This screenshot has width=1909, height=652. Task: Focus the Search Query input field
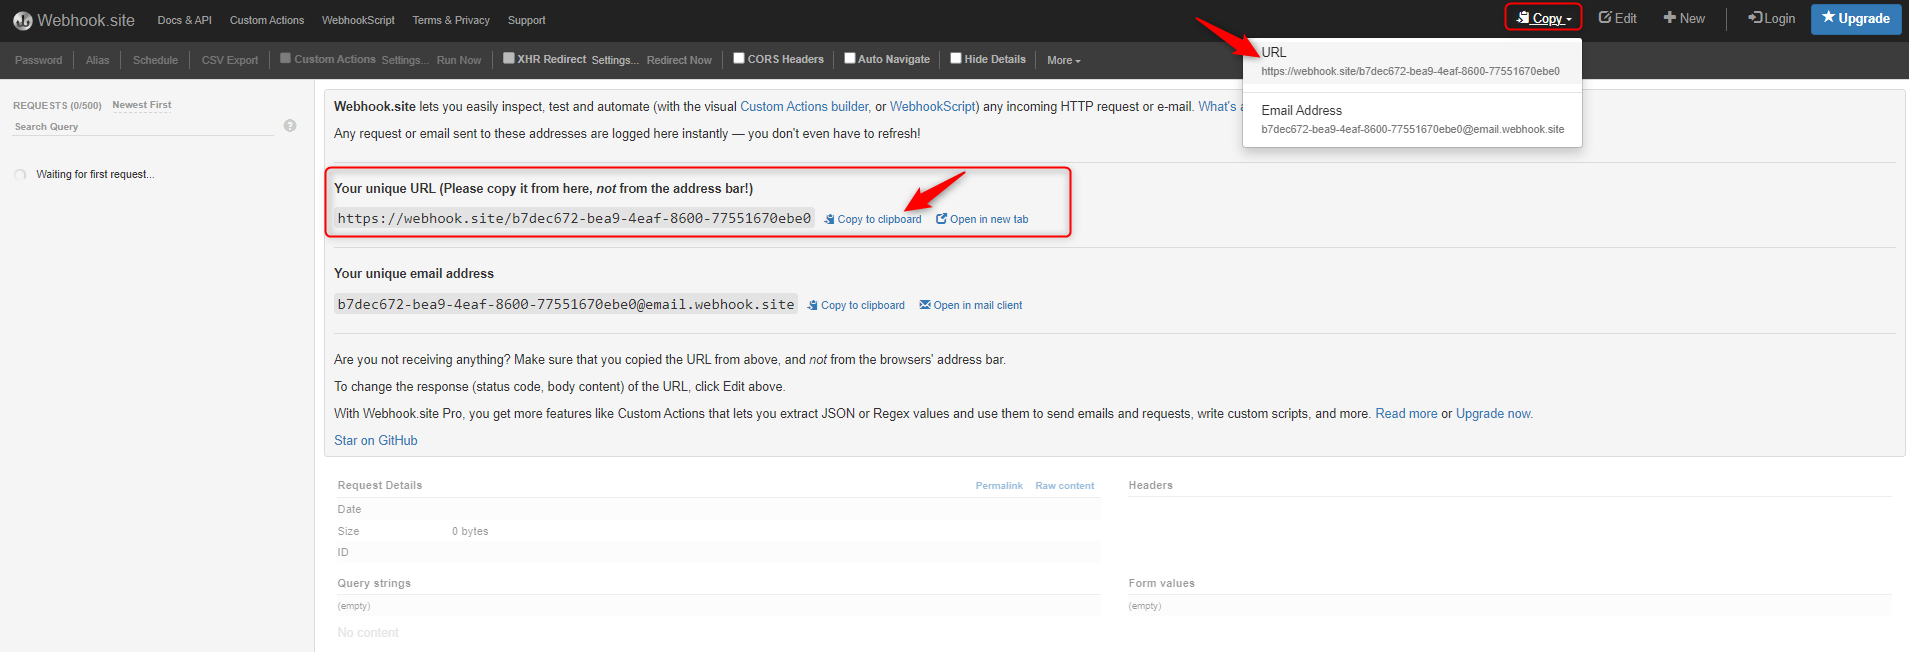(140, 127)
